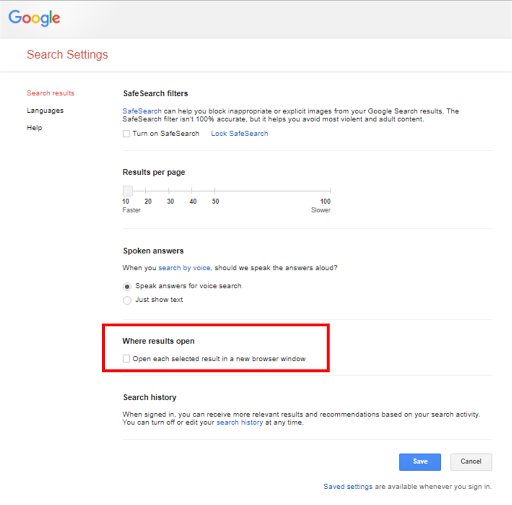Set results per page to 50

coord(215,191)
